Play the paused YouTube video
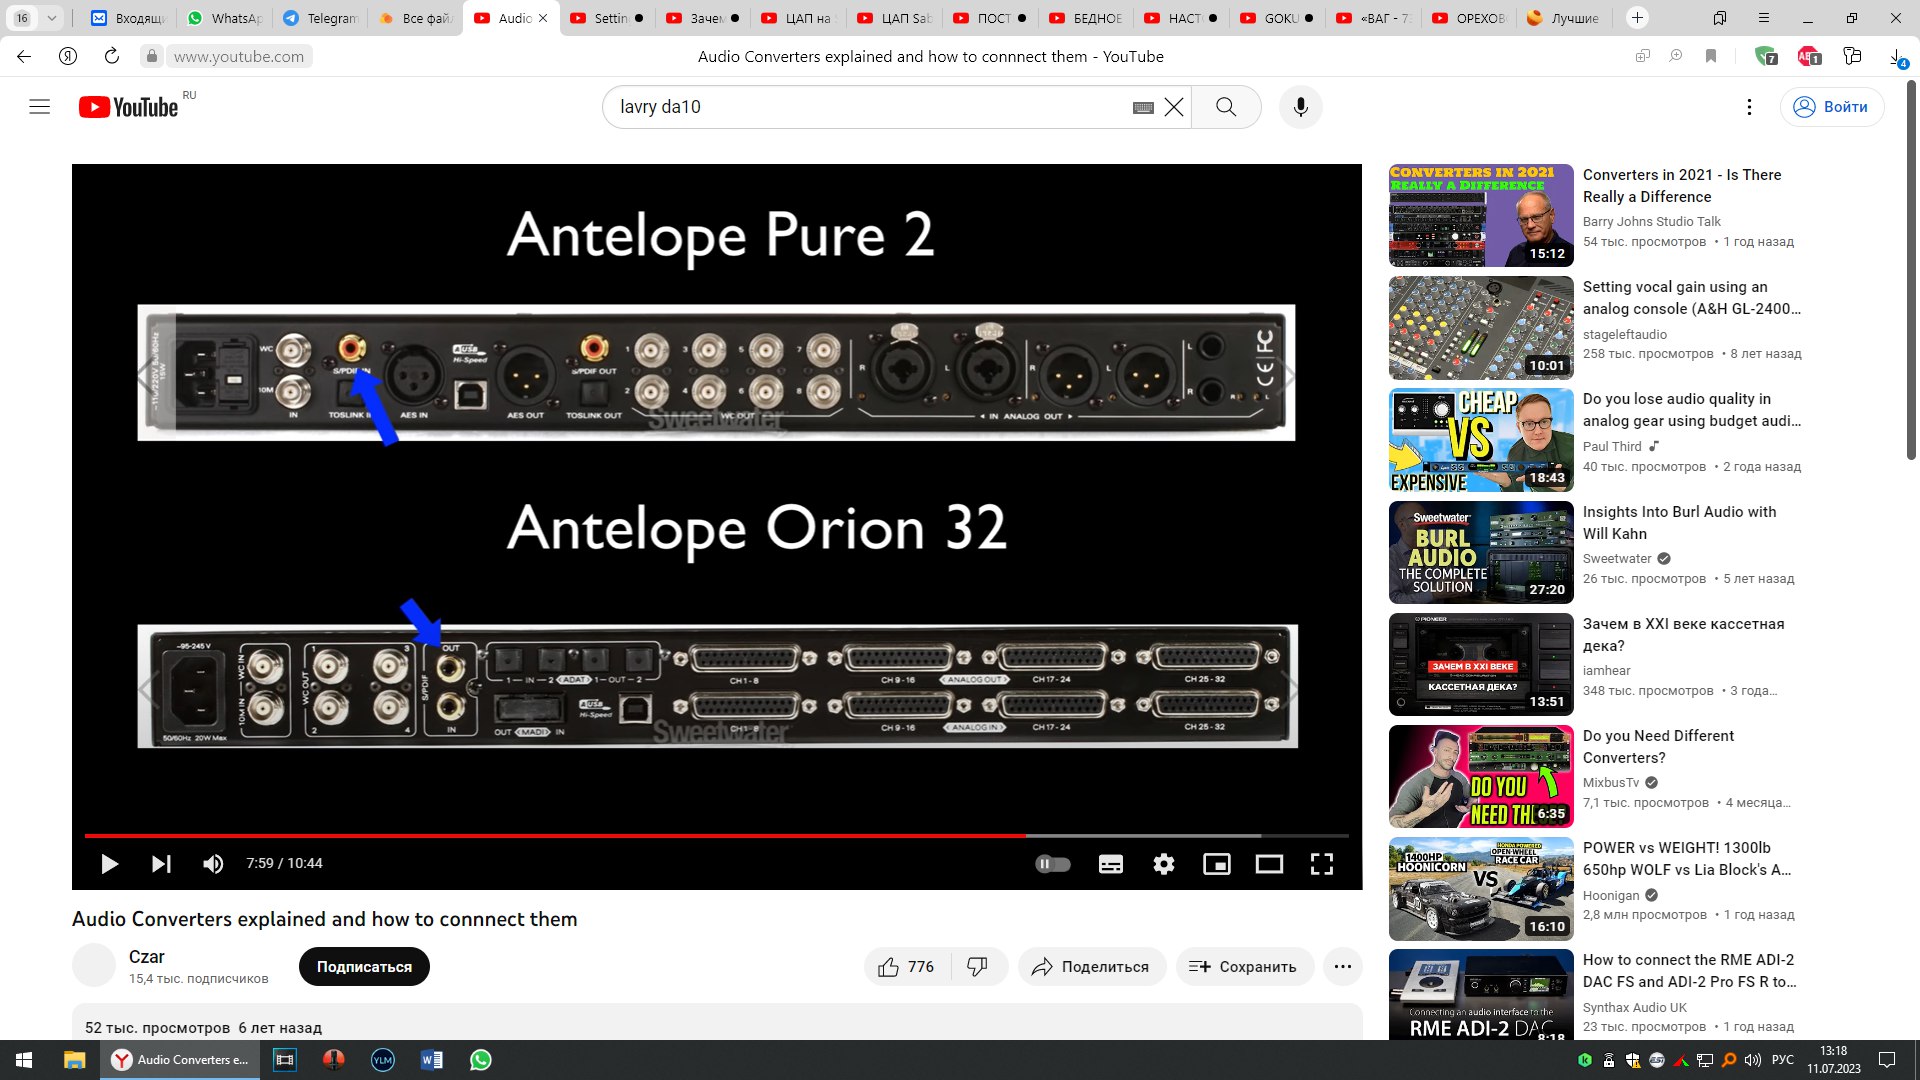1920x1080 pixels. click(110, 864)
